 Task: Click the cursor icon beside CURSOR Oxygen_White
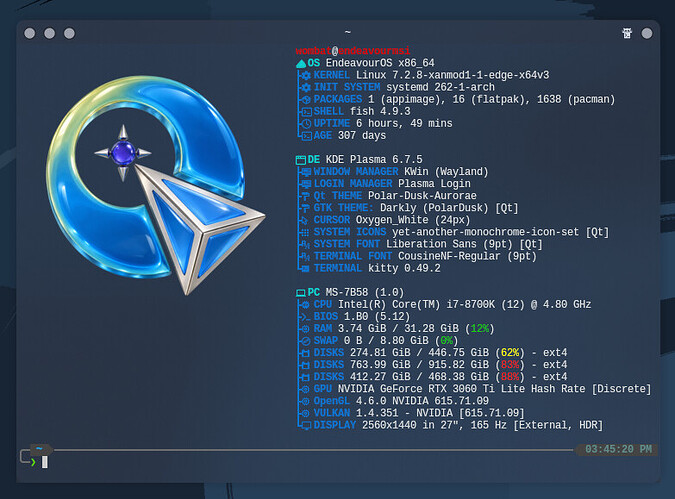305,220
